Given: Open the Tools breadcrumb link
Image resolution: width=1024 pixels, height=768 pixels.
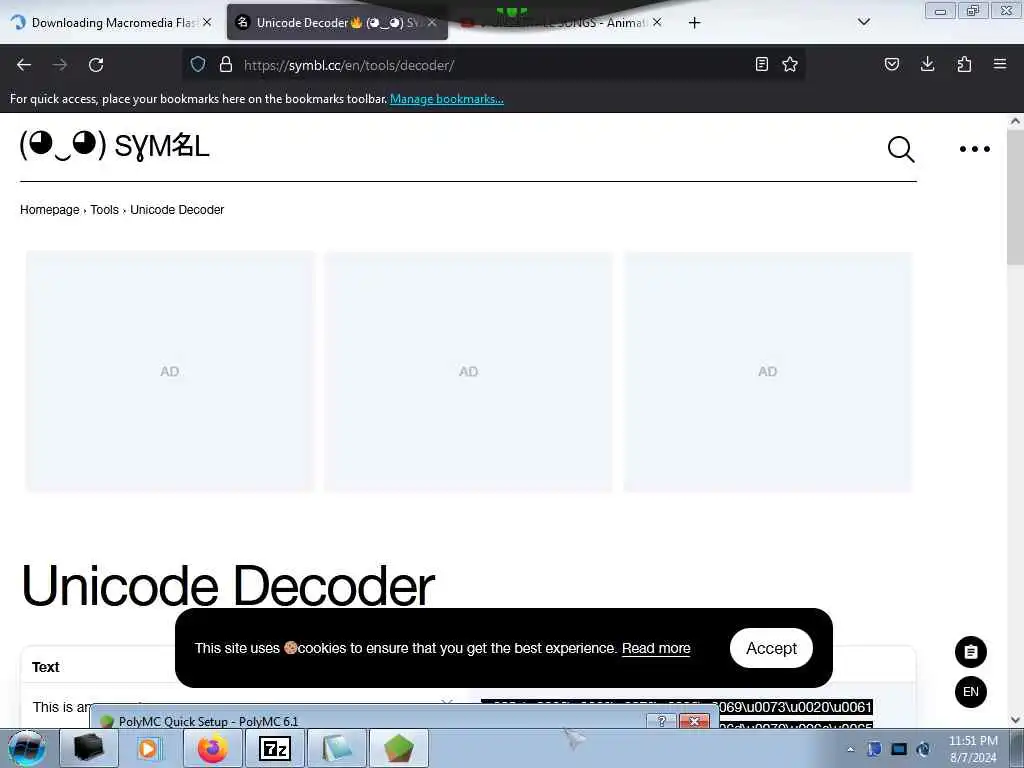Looking at the screenshot, I should [104, 210].
